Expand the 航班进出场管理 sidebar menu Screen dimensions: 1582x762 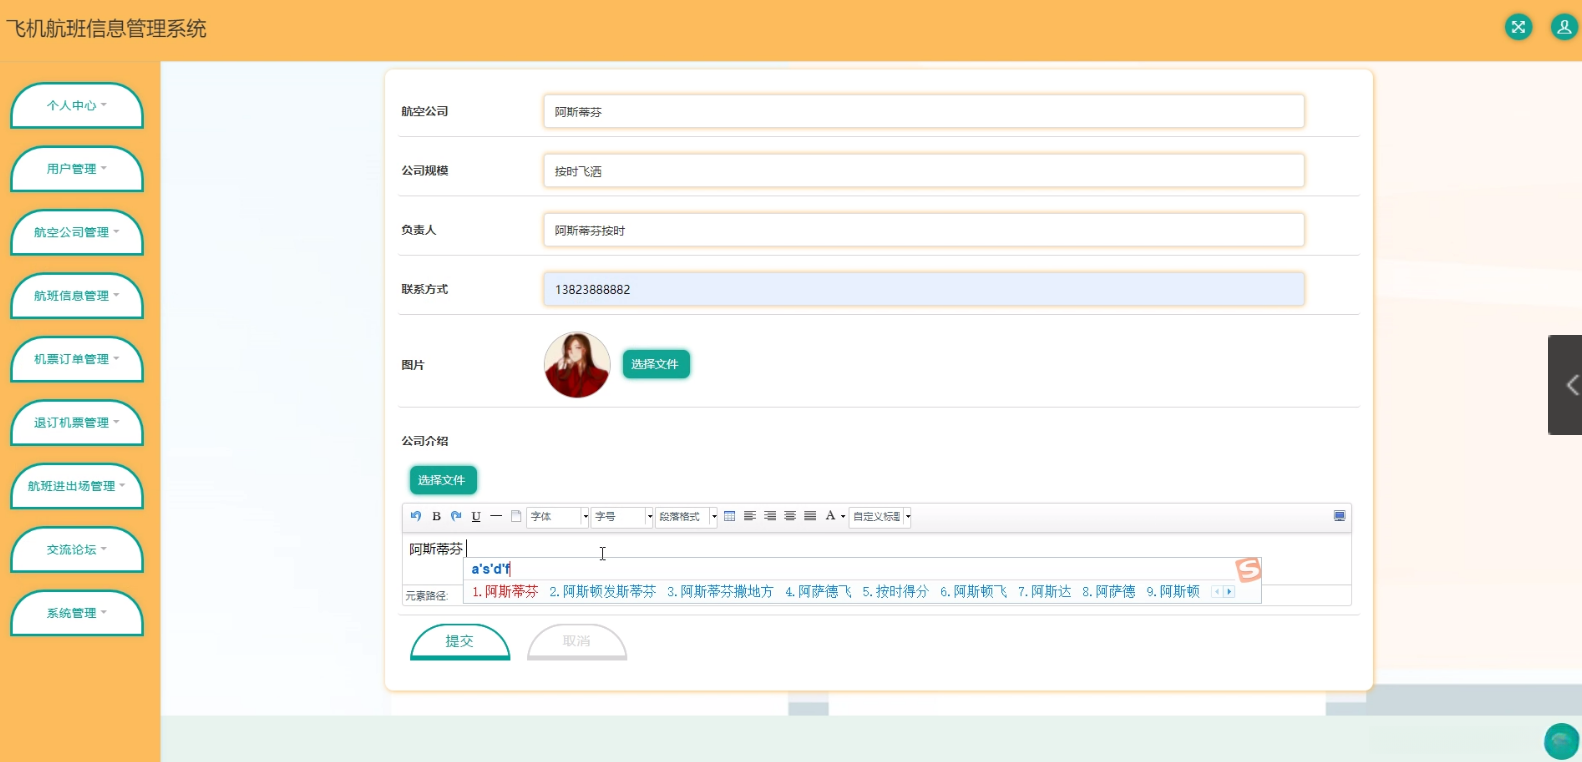77,487
